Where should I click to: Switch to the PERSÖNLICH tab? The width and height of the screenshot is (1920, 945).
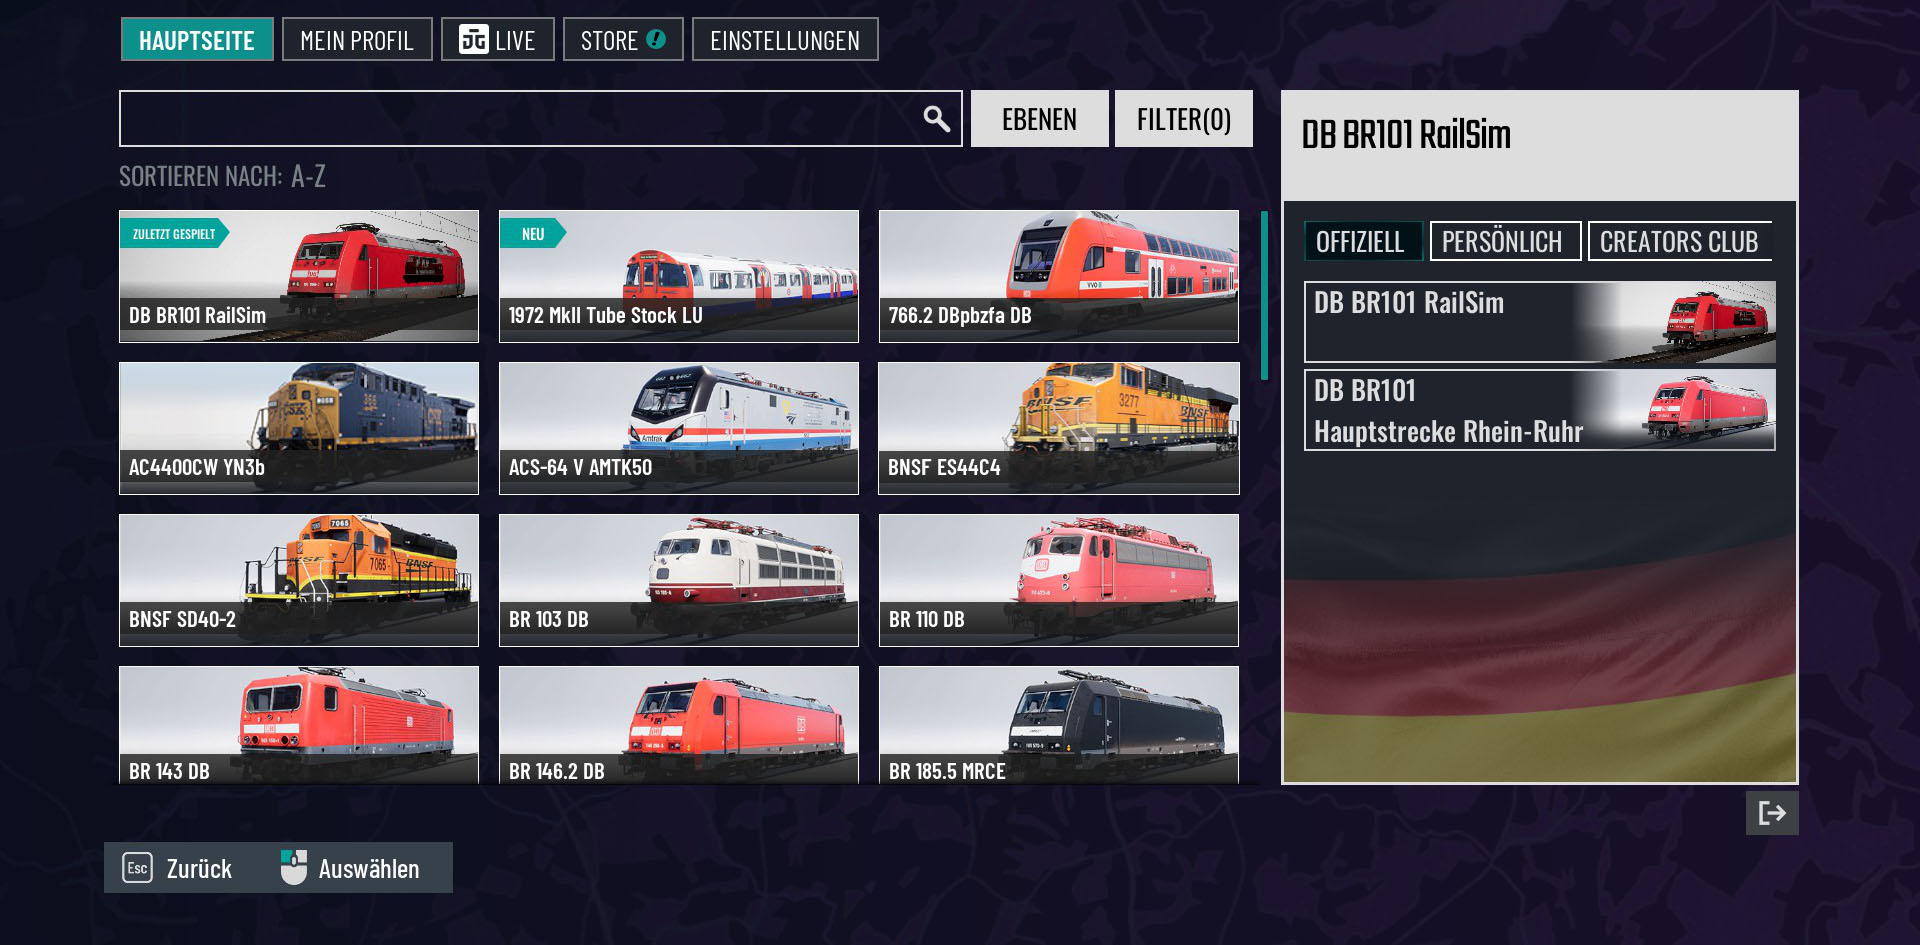(x=1505, y=241)
